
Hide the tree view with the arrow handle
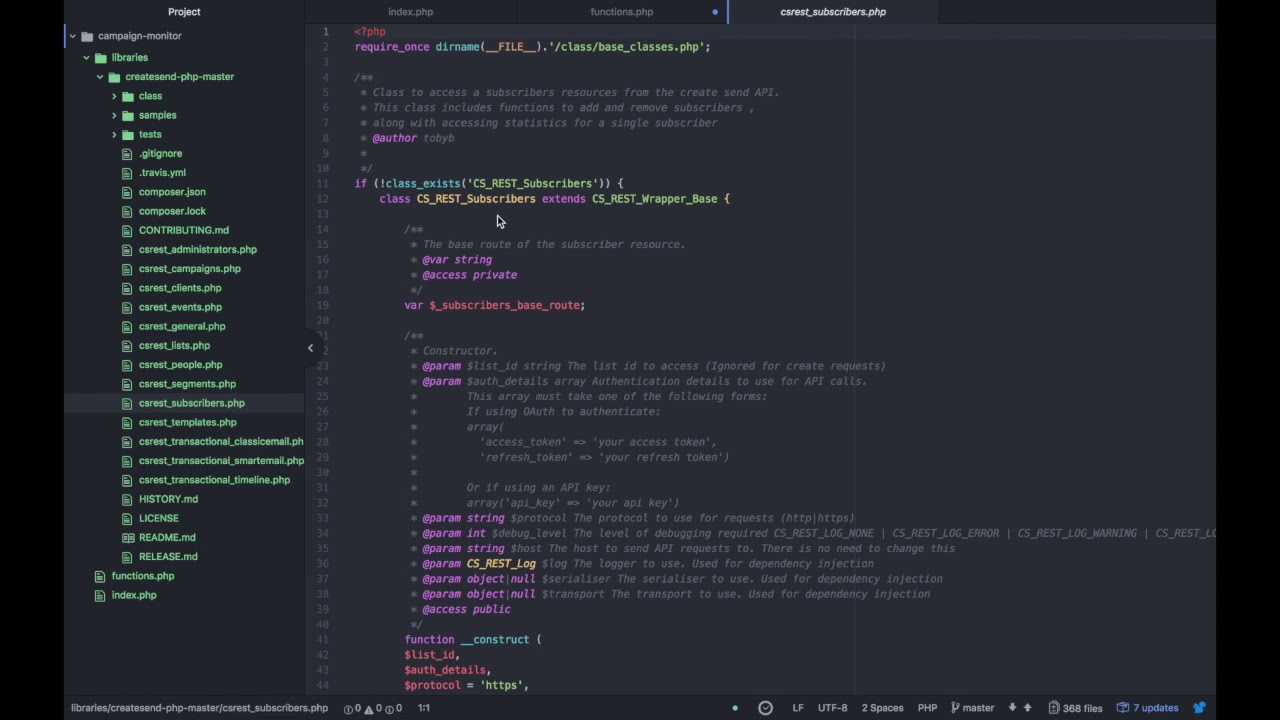coord(310,348)
